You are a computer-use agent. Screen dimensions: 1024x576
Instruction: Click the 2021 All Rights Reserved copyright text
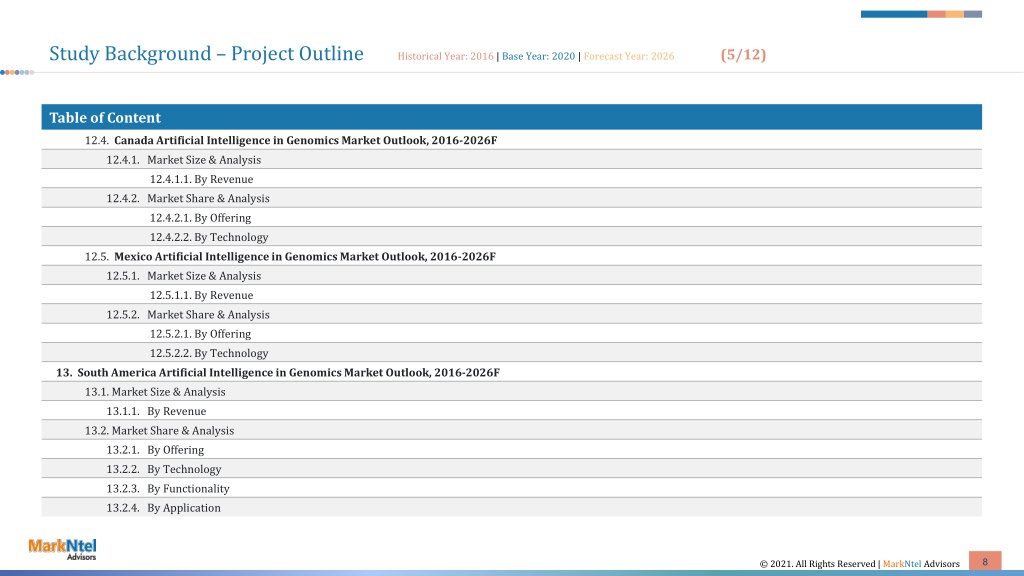[859, 564]
